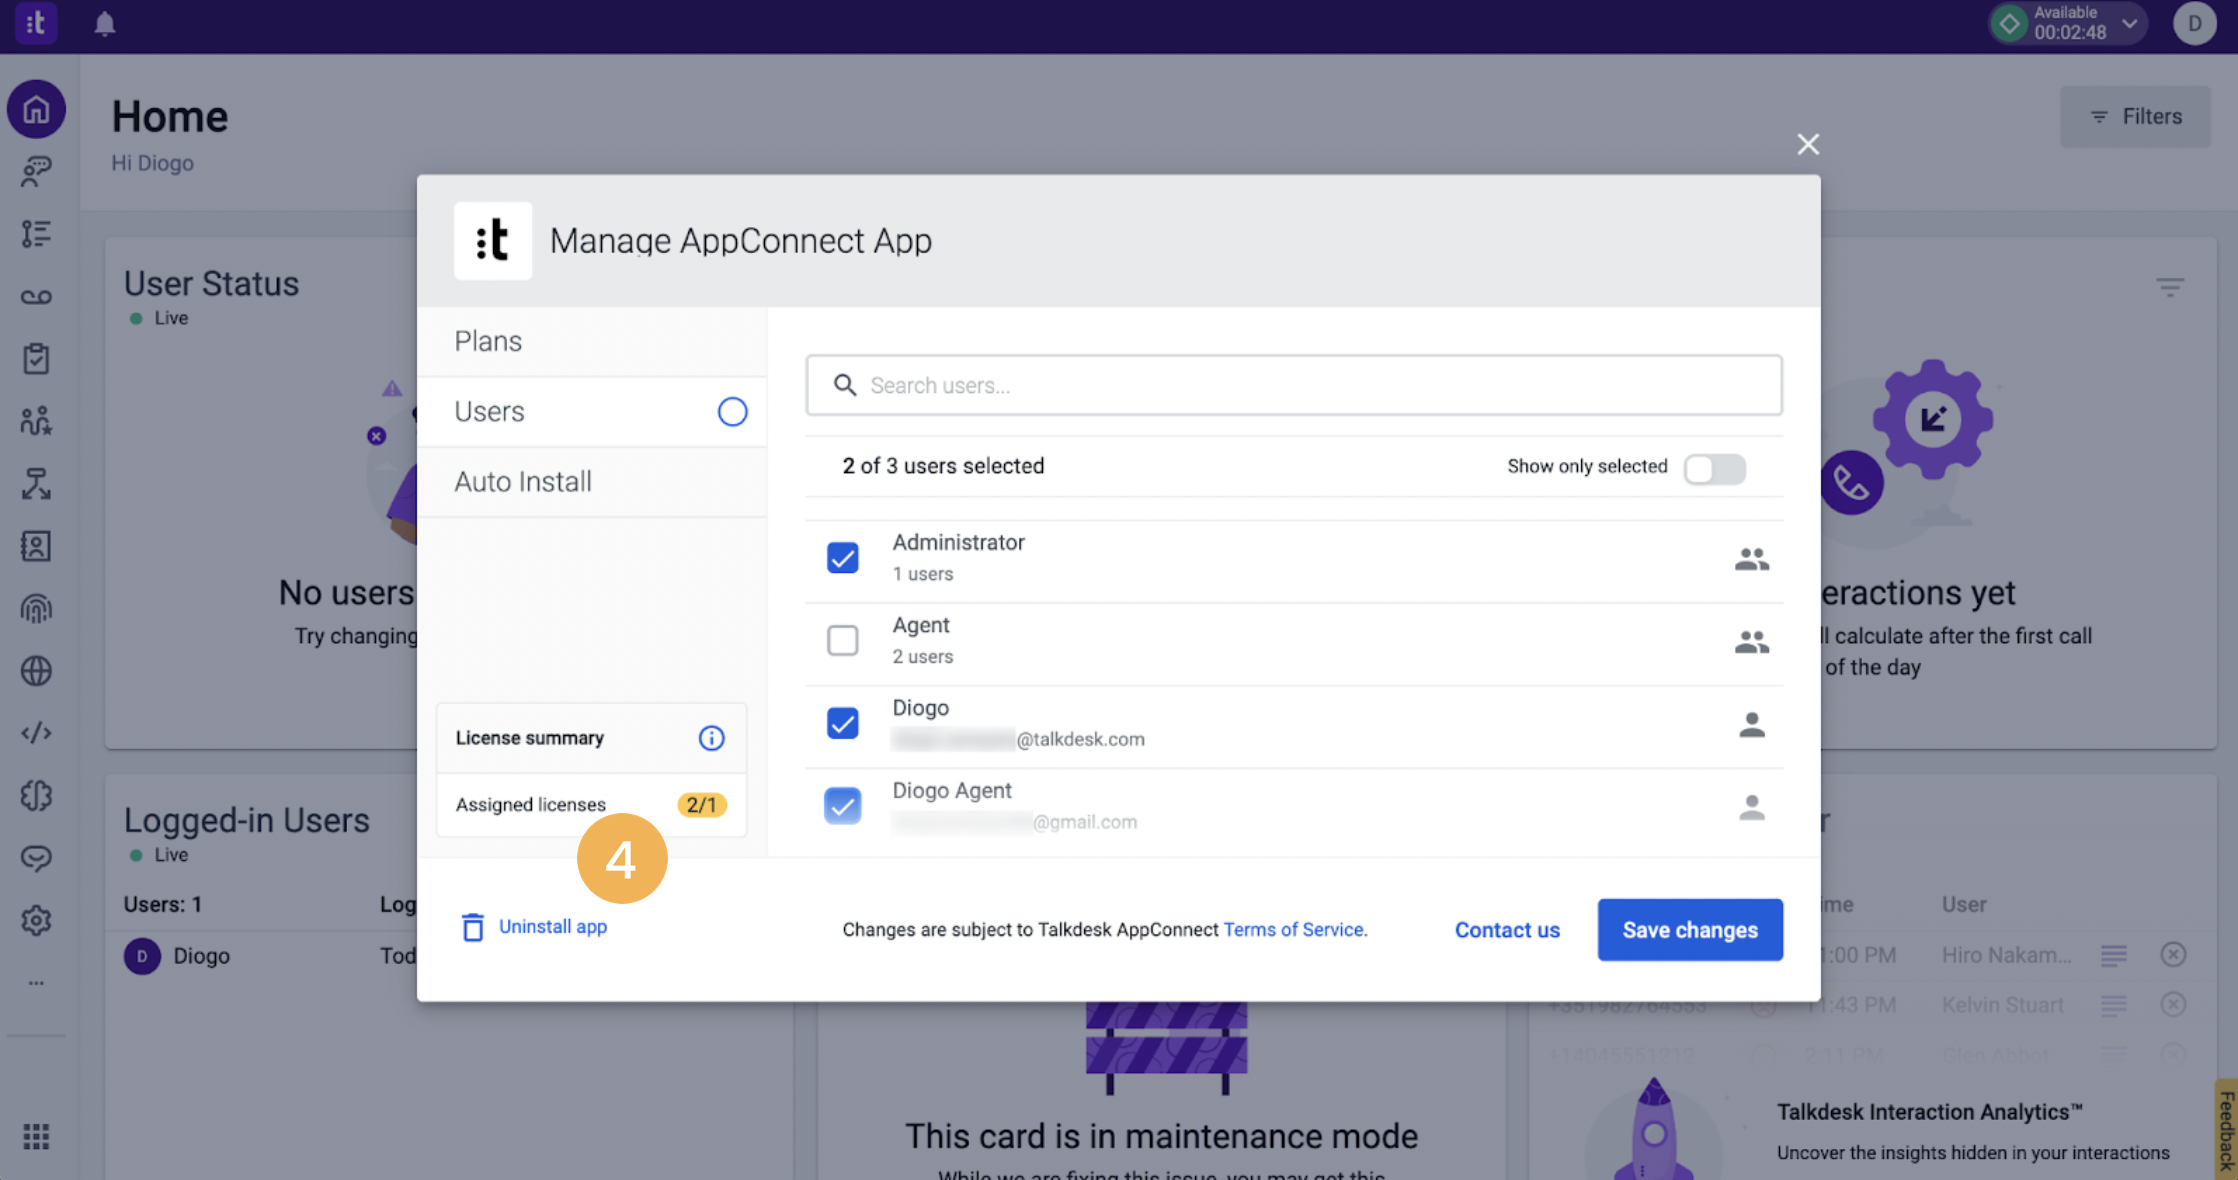The width and height of the screenshot is (2238, 1180).
Task: Click the License summary heading
Action: 530,738
